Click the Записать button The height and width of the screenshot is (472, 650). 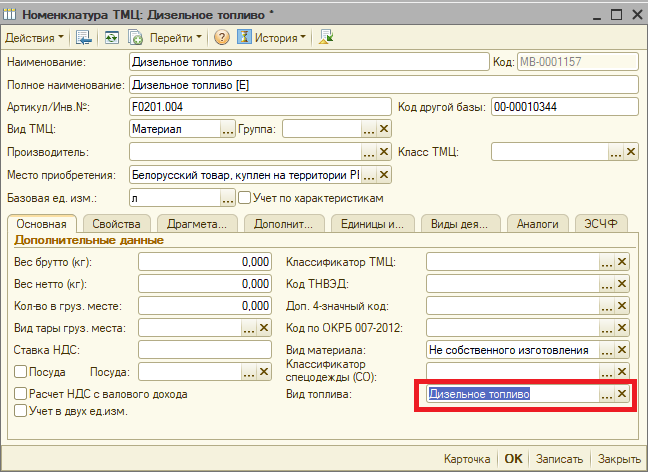coord(559,459)
